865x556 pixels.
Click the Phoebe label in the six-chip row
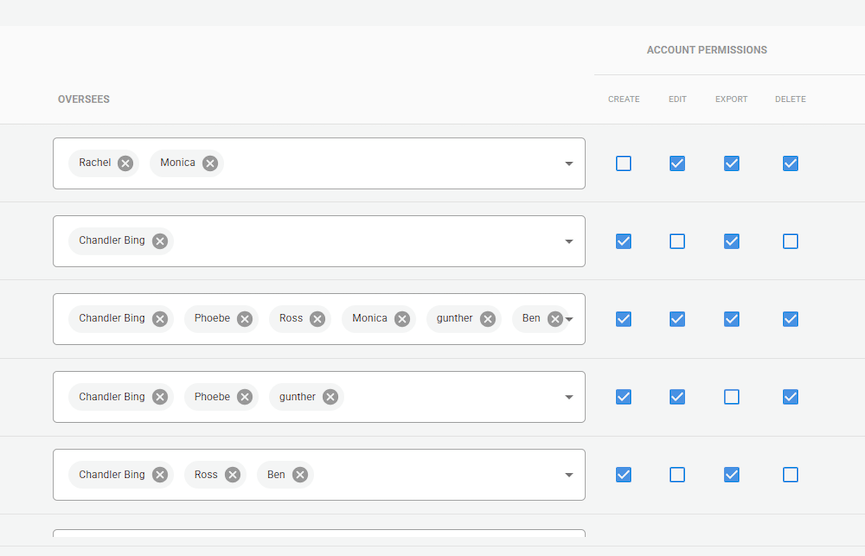point(212,318)
